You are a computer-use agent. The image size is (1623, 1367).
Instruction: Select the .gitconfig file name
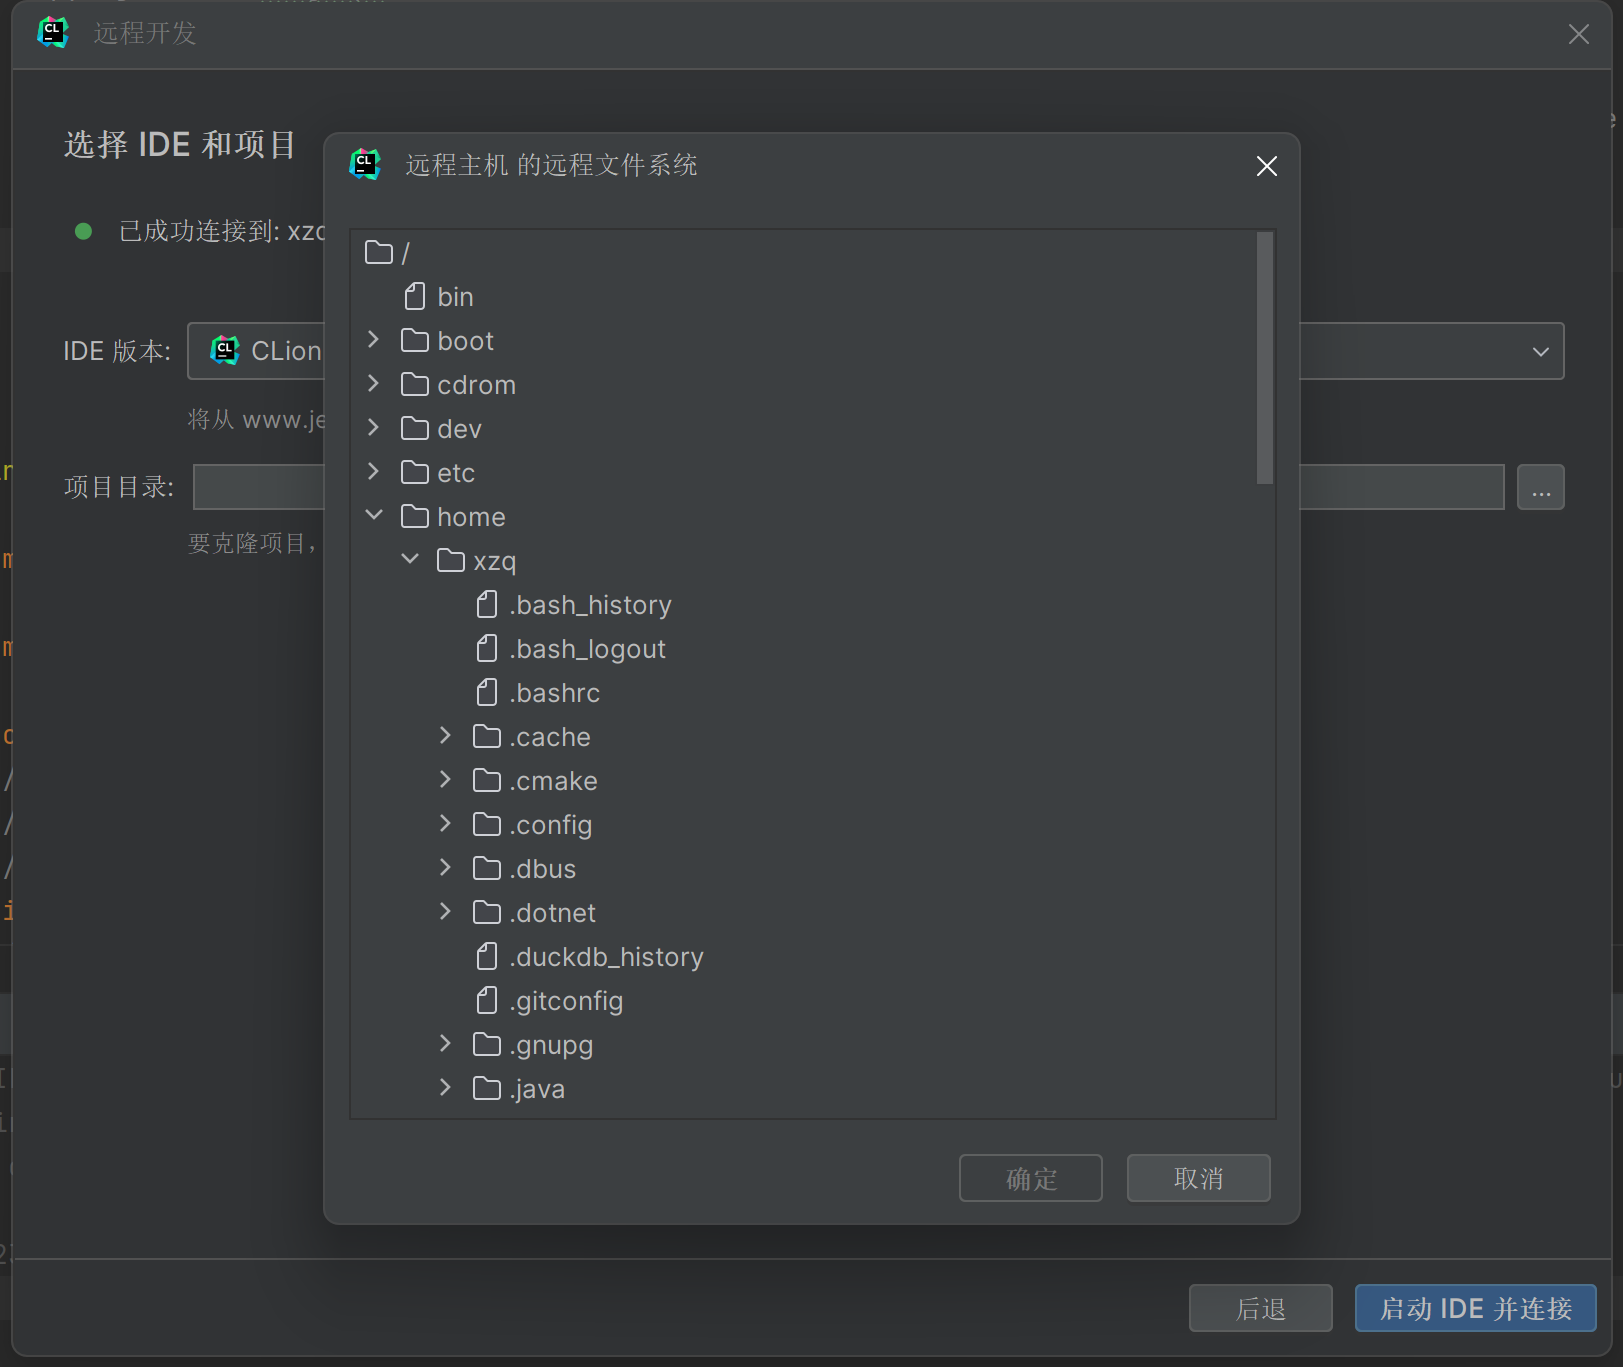[x=566, y=1001]
